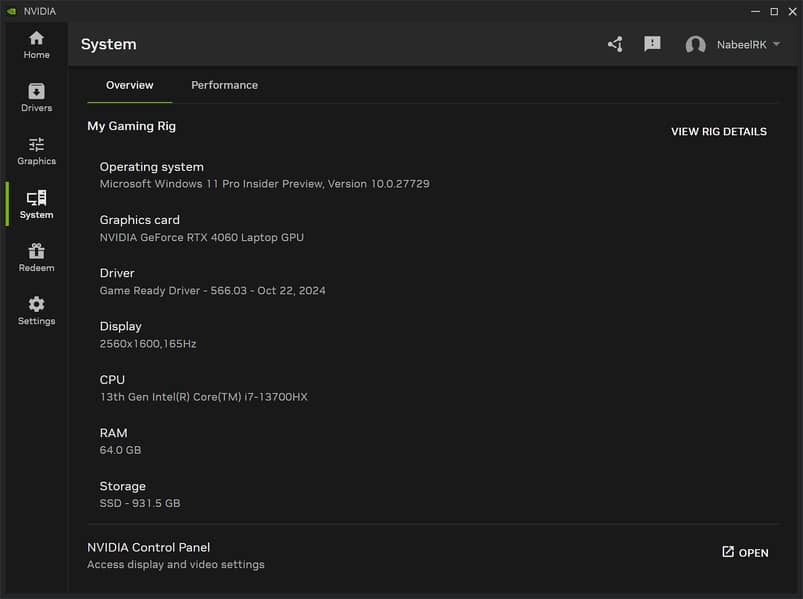Open the Graphics settings page
The image size is (803, 599).
click(x=36, y=150)
